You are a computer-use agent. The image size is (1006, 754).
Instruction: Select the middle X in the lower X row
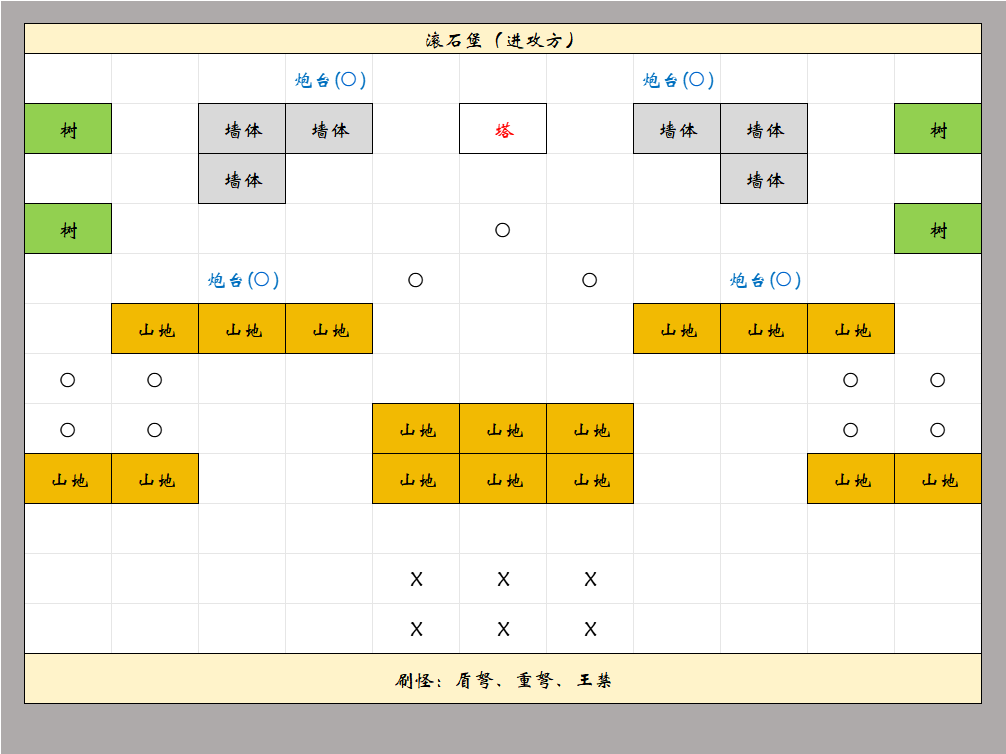click(504, 629)
